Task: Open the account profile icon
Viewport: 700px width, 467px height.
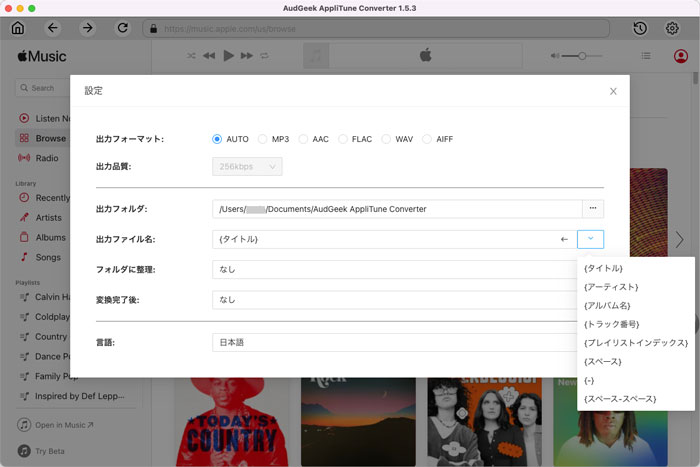Action: coord(680,56)
